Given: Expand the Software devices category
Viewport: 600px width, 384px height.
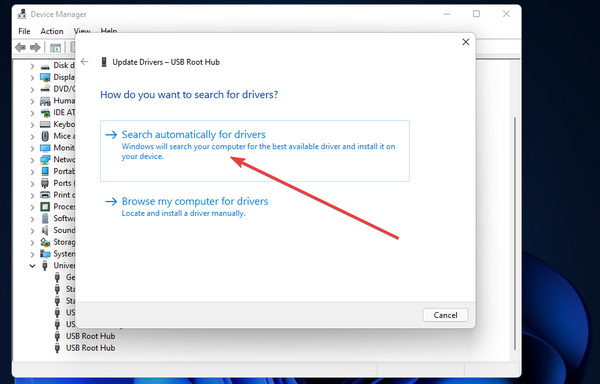Looking at the screenshot, I should coord(33,219).
